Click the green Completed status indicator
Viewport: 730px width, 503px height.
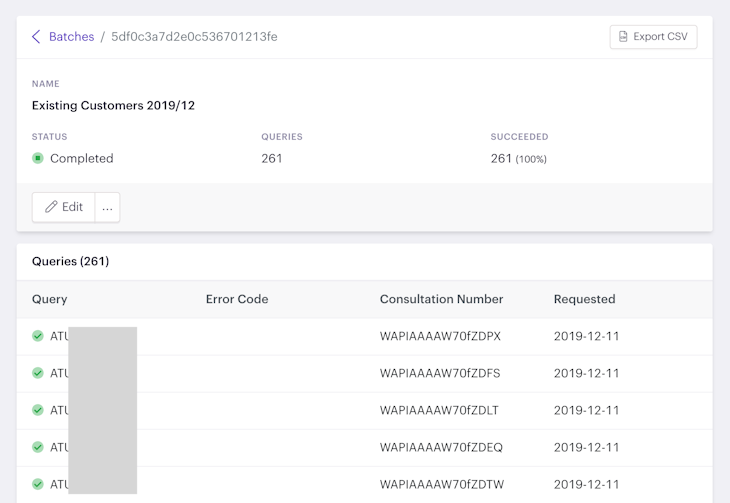point(38,158)
